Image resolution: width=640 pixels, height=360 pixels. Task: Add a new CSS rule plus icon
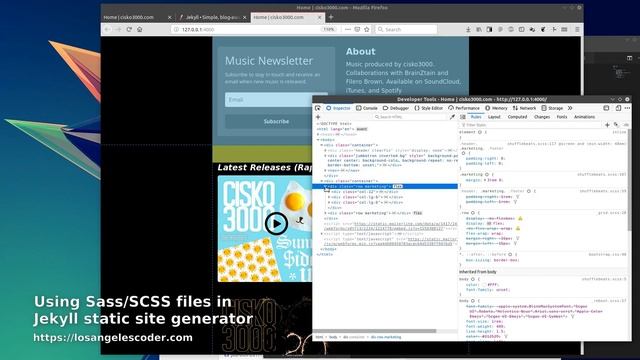pyautogui.click(x=607, y=125)
